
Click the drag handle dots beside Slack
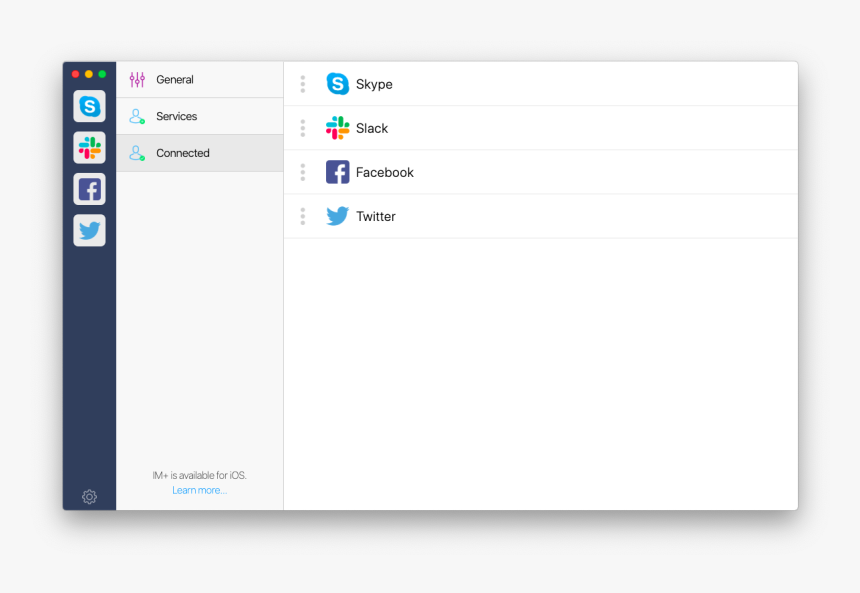click(x=303, y=128)
